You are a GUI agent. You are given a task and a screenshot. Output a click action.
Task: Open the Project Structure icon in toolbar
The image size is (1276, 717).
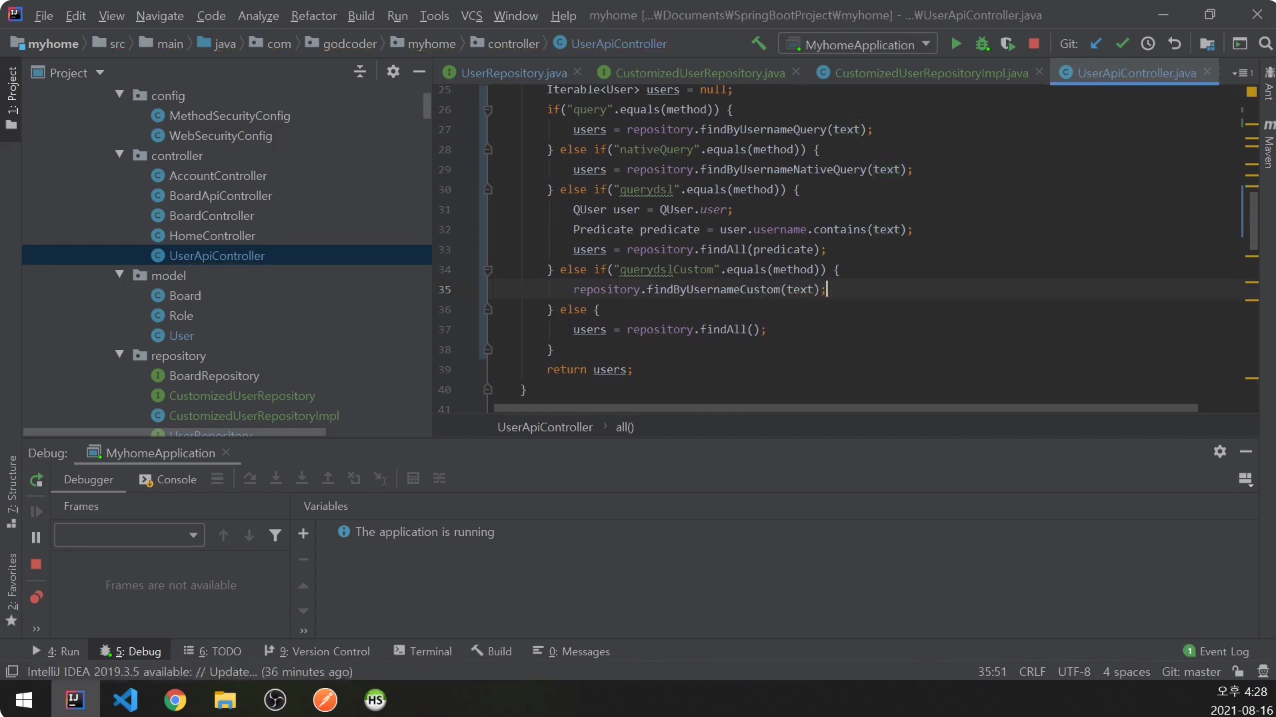point(1207,44)
